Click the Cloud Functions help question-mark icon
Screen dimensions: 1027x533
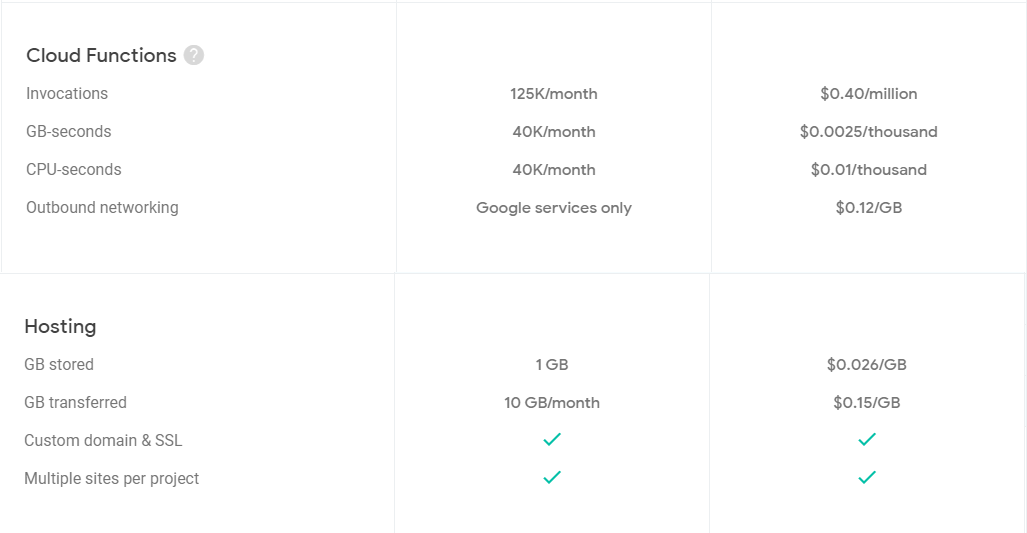(193, 56)
